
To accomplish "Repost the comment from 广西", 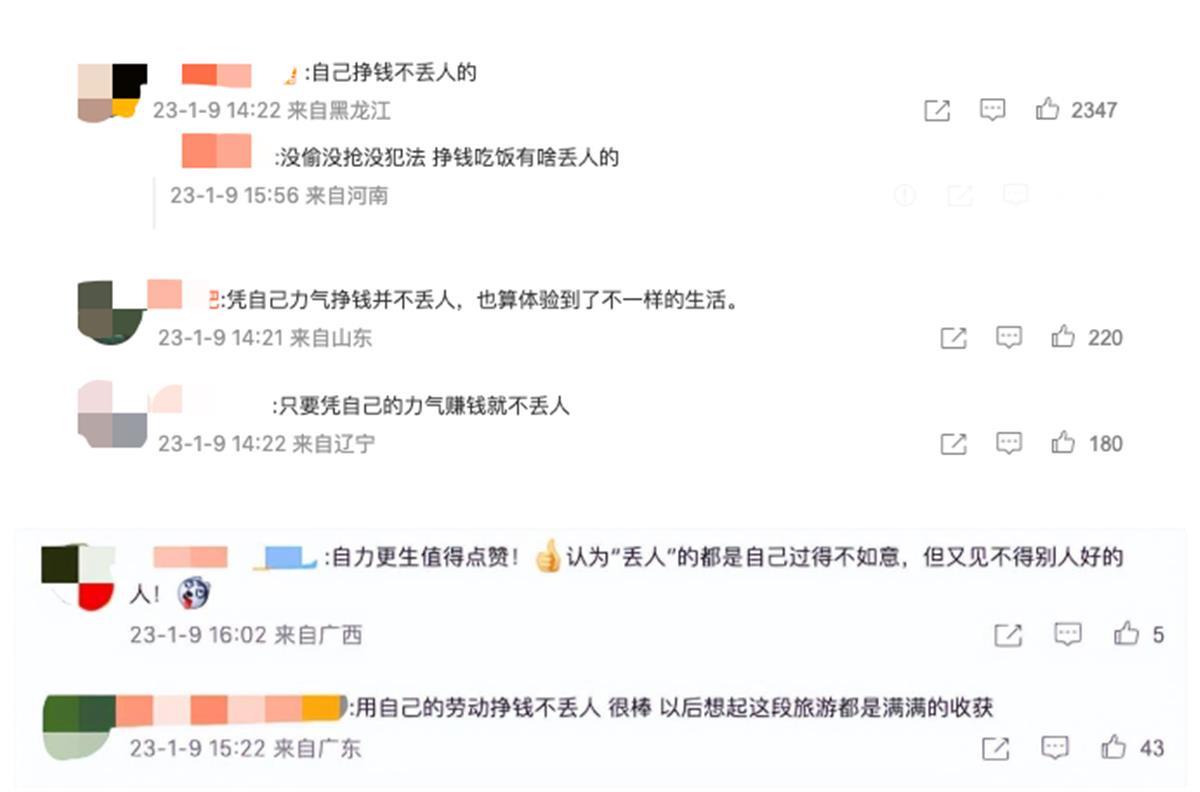I will click(x=1008, y=634).
